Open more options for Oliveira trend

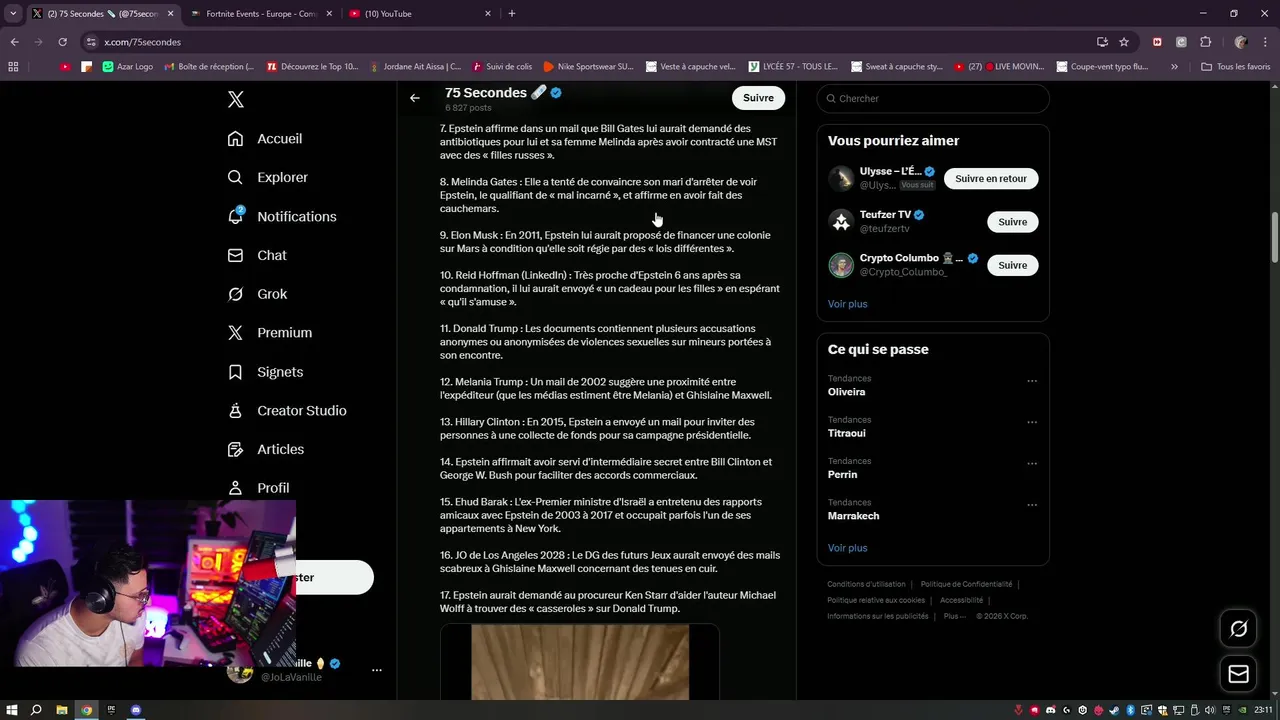tap(1032, 381)
